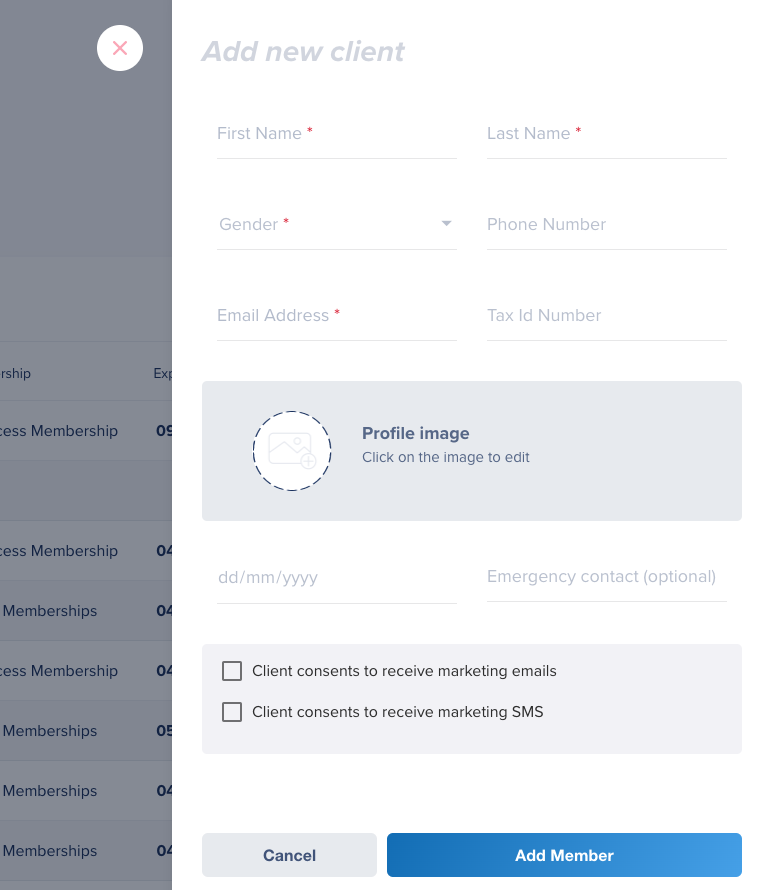Viewport: 762px width, 890px height.
Task: Click 'Client consents to receive marketing emails' label
Action: pyautogui.click(x=404, y=671)
